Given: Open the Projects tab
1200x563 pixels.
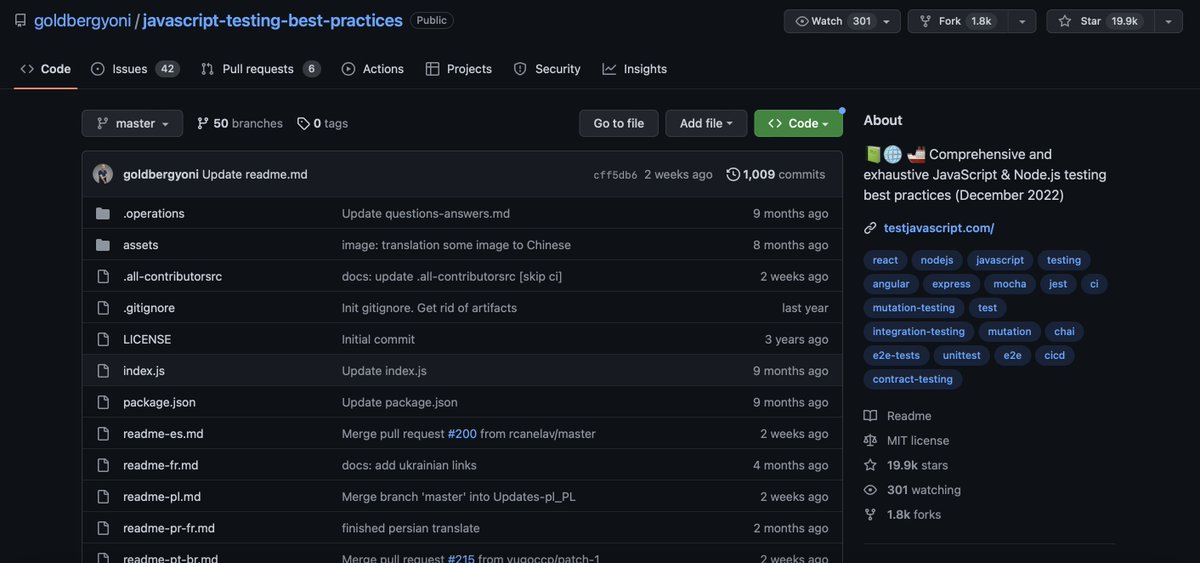Looking at the screenshot, I should (x=458, y=69).
